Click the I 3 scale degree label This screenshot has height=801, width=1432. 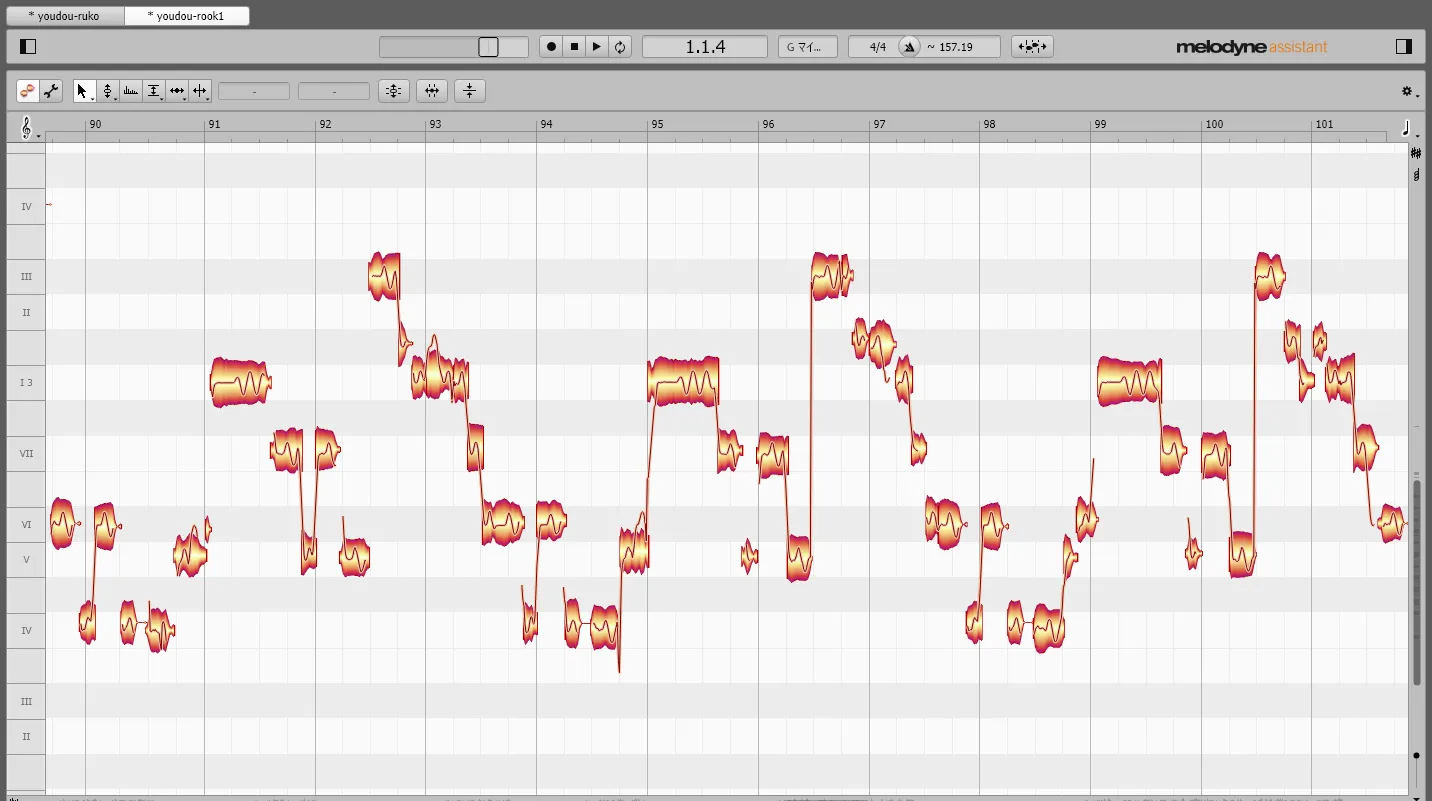pos(26,383)
